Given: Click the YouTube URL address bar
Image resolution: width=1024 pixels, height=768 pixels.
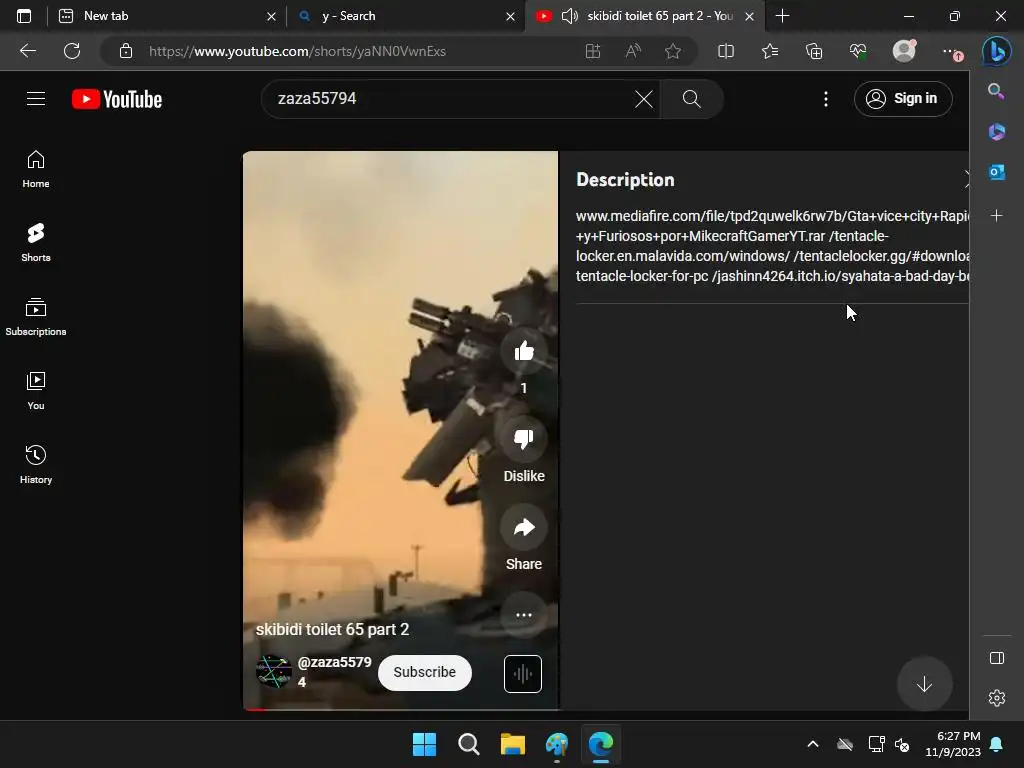Looking at the screenshot, I should pos(297,51).
